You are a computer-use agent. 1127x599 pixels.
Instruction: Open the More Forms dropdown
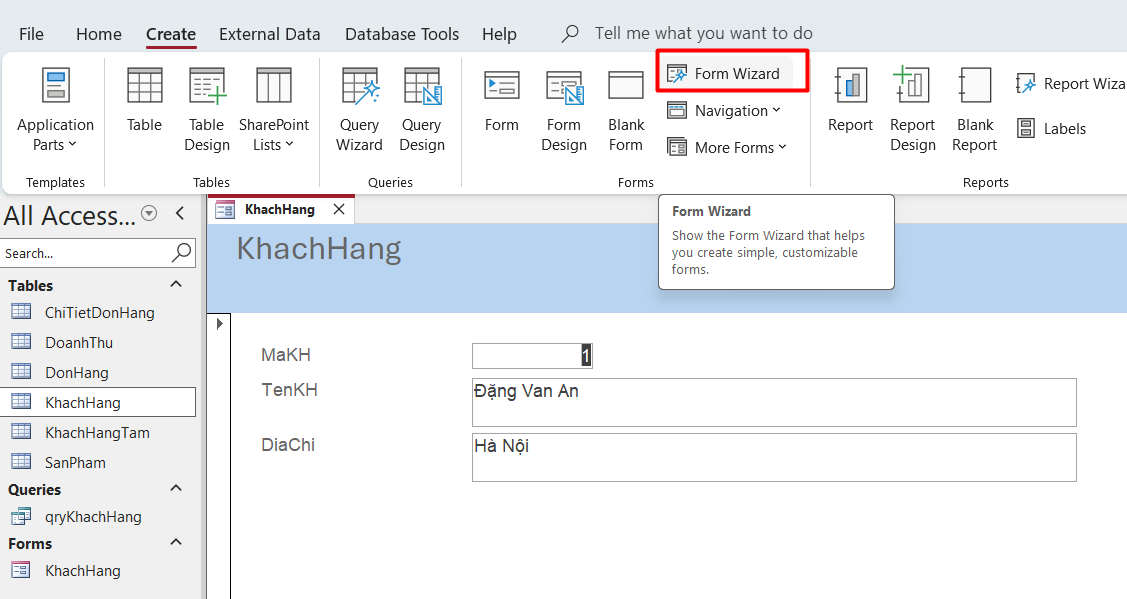click(x=728, y=147)
